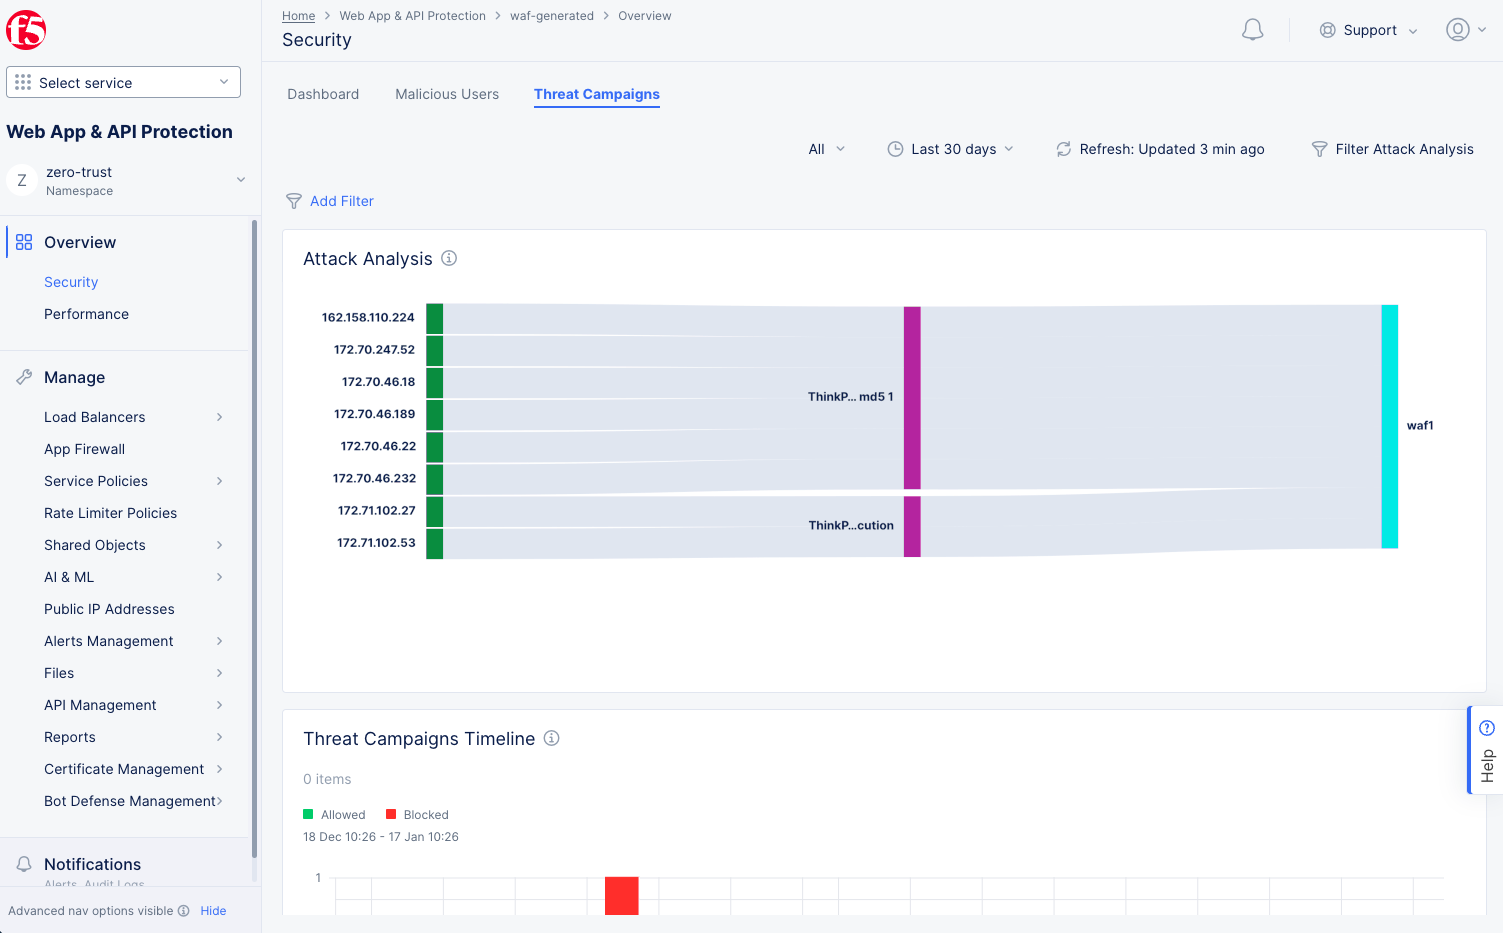Click the F5 logo icon

tap(26, 30)
